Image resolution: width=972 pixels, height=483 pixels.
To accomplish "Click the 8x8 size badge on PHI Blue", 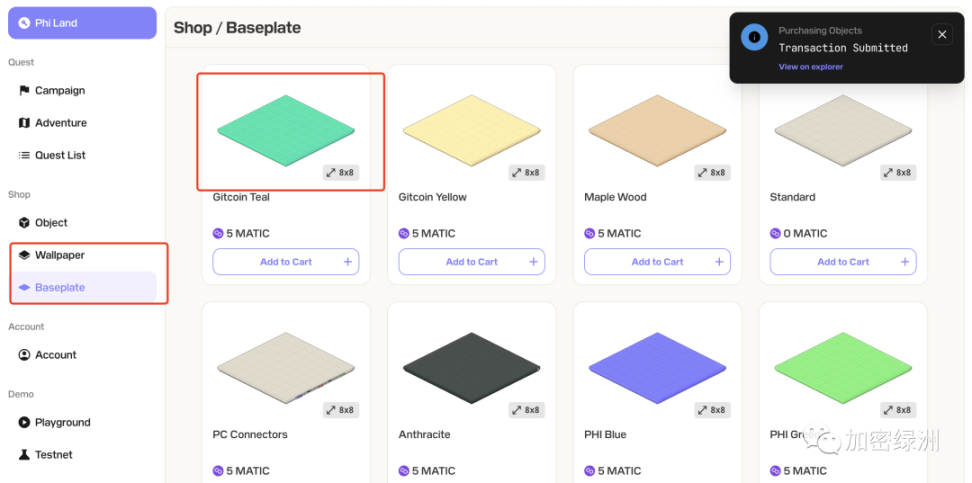I will click(x=712, y=410).
